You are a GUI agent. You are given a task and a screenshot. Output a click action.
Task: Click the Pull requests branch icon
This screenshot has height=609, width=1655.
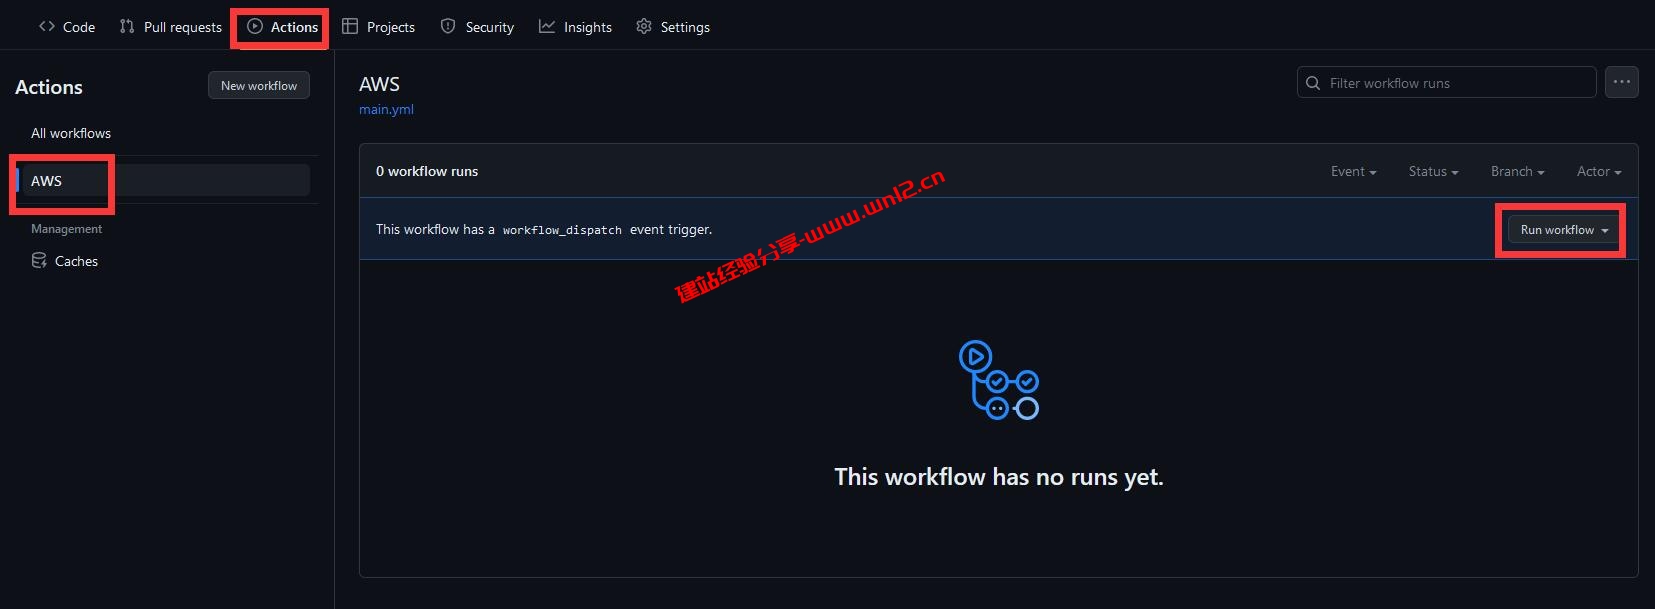127,27
